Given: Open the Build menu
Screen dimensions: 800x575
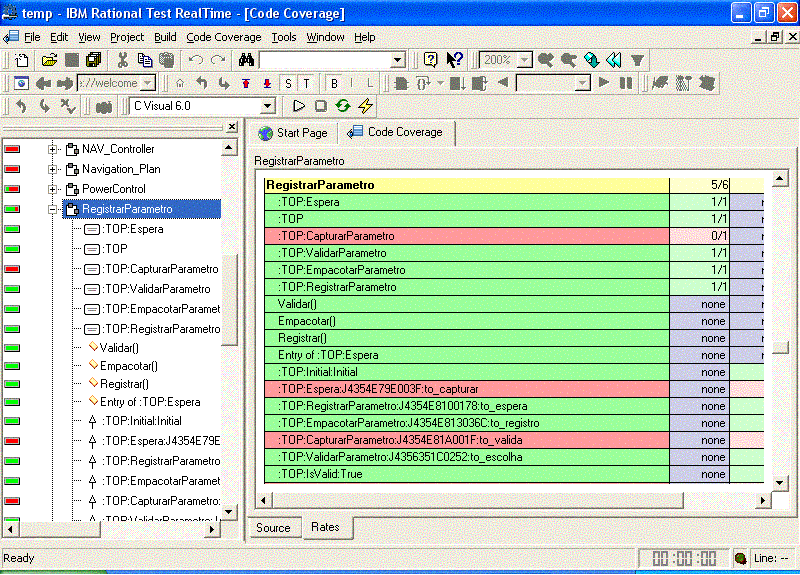Looking at the screenshot, I should click(x=165, y=37).
